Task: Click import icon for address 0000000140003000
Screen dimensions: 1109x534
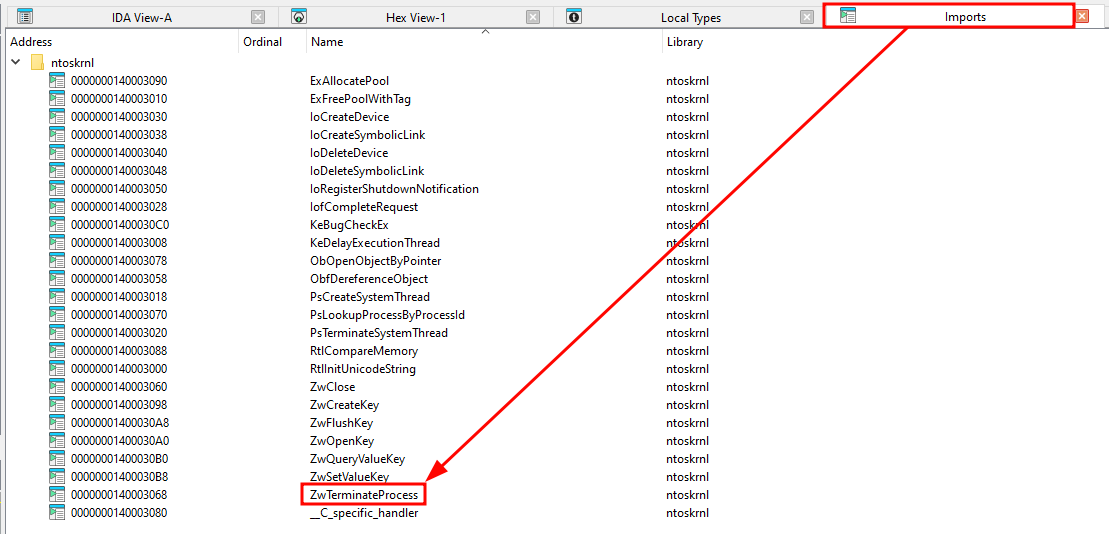Action: click(57, 368)
